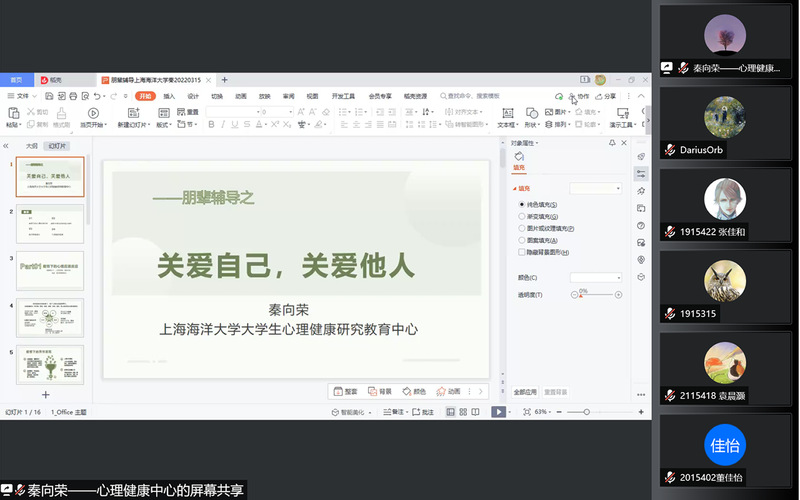Viewport: 800px width, 500px height.
Task: Start slideshow from current slide icon
Action: [x=92, y=114]
